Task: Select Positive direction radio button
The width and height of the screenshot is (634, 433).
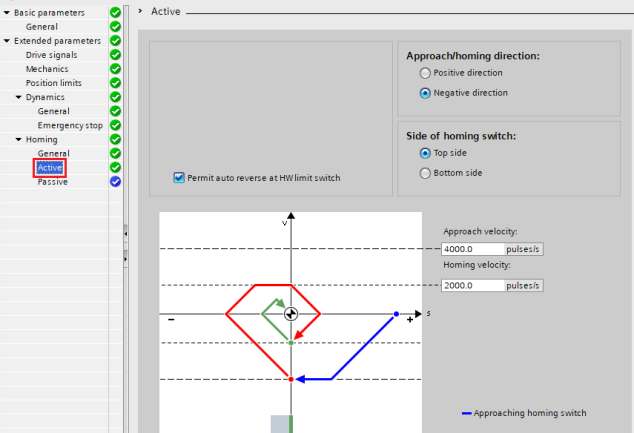Action: pos(425,73)
